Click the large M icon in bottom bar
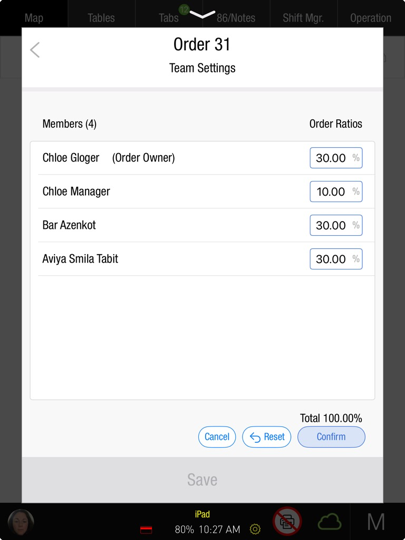 click(x=376, y=522)
